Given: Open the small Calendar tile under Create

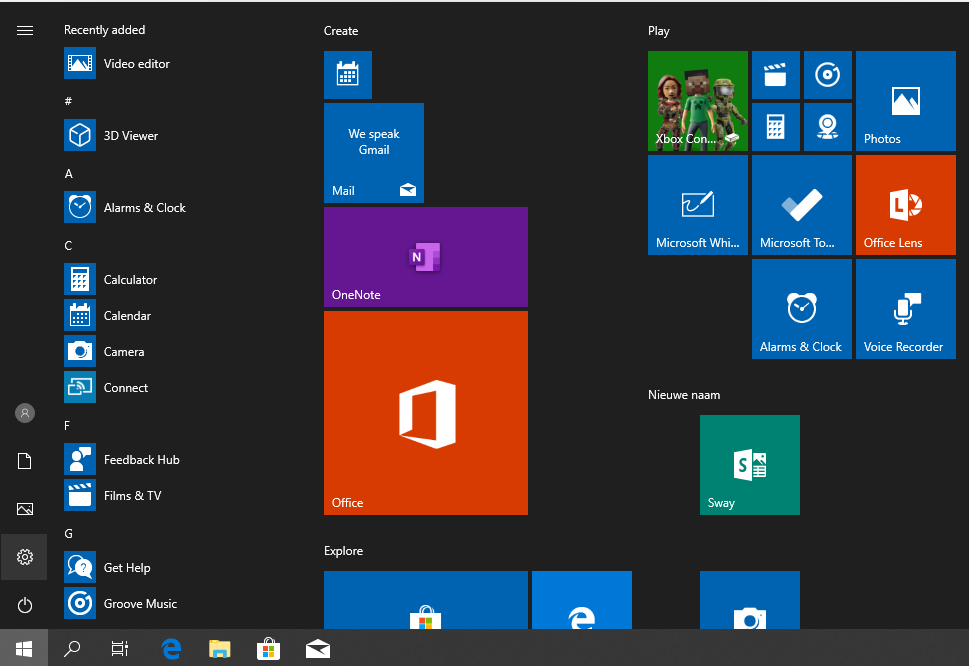Looking at the screenshot, I should 348,75.
